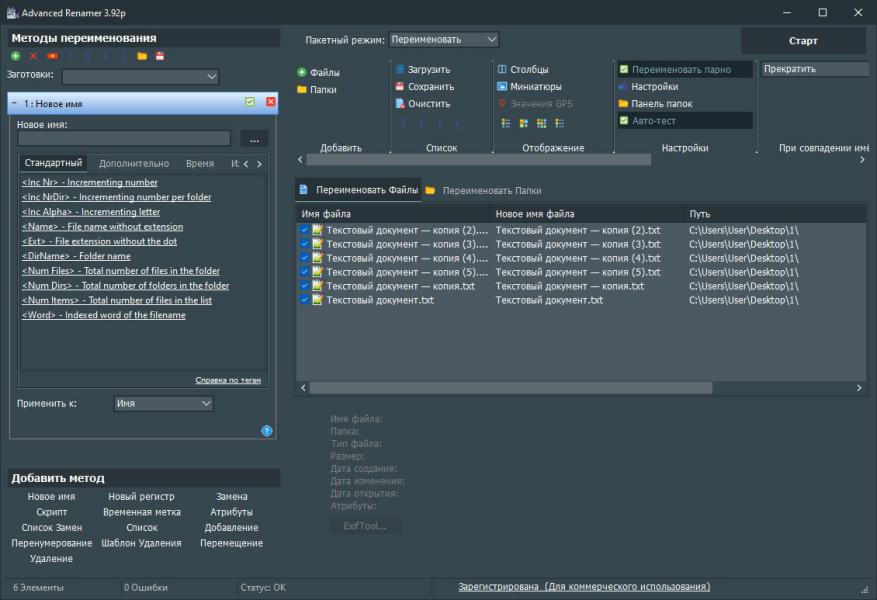877x600 pixels.
Task: Add the Перенумерование method
Action: [x=52, y=543]
